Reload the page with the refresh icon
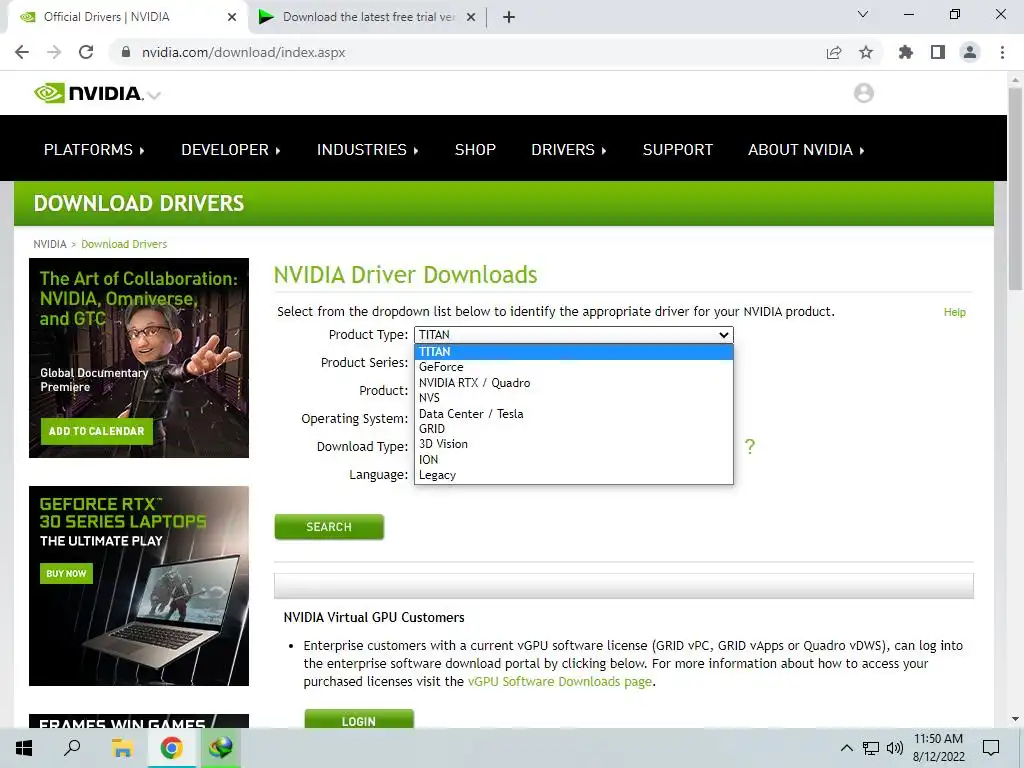The height and width of the screenshot is (768, 1024). tap(86, 52)
